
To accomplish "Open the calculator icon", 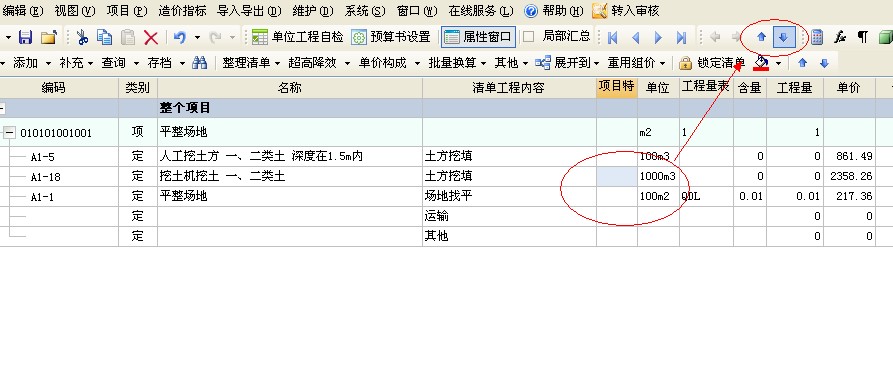I will (x=817, y=38).
